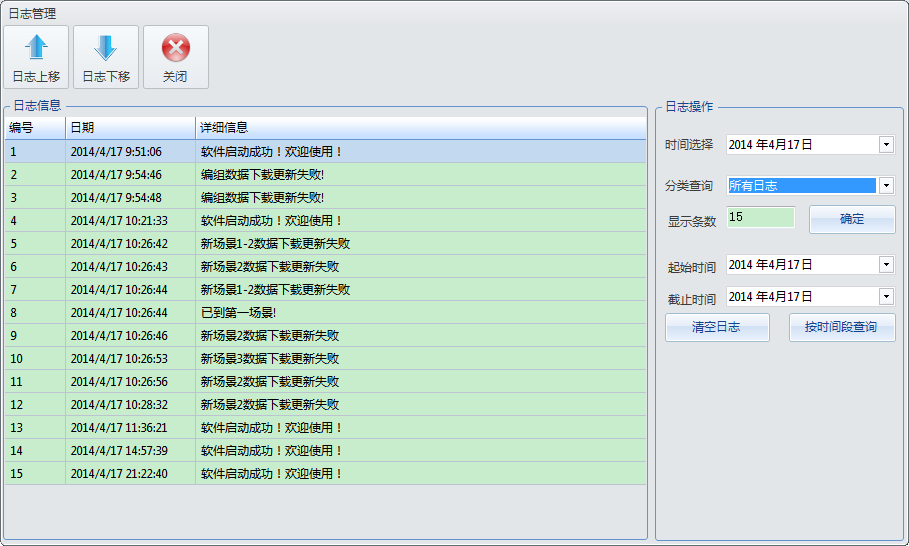This screenshot has height=546, width=909.
Task: Open the 时间选择 date dropdown
Action: [x=886, y=145]
